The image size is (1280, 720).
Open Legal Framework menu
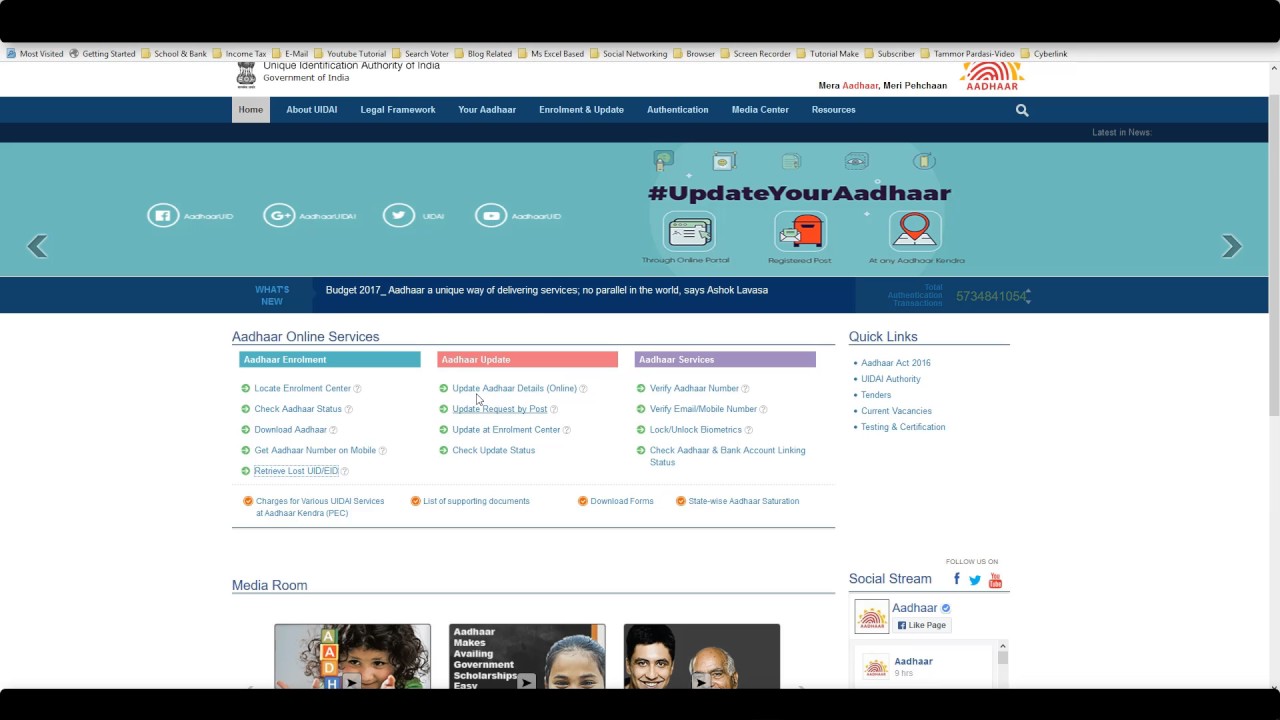398,110
